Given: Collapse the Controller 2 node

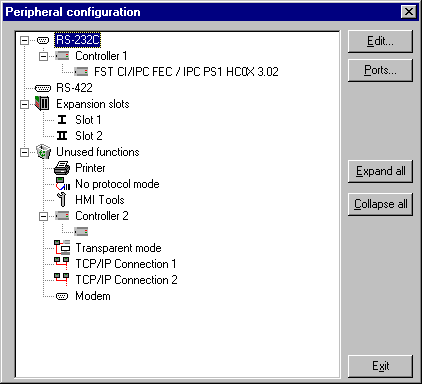Looking at the screenshot, I should pyautogui.click(x=43, y=216).
